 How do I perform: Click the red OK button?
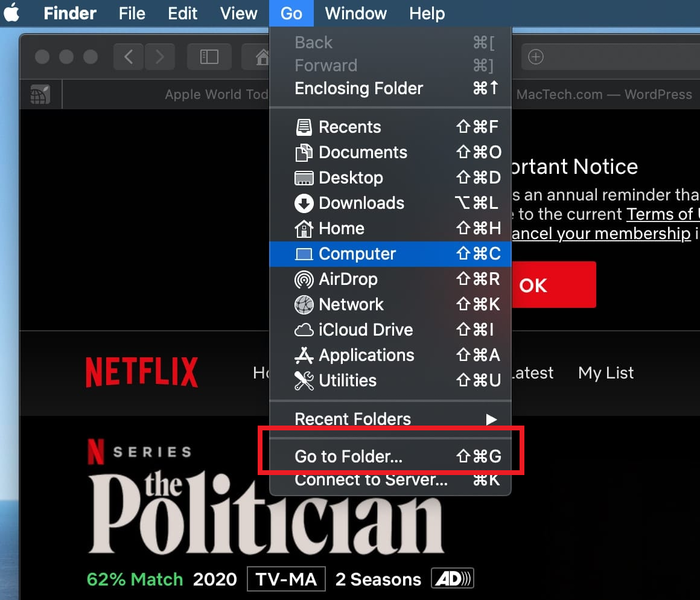pyautogui.click(x=554, y=285)
